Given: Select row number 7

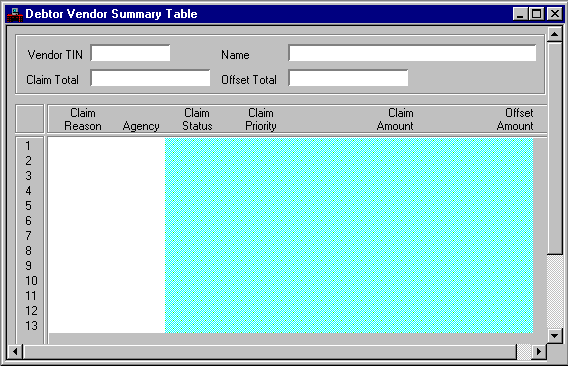Looking at the screenshot, I should click(28, 236).
